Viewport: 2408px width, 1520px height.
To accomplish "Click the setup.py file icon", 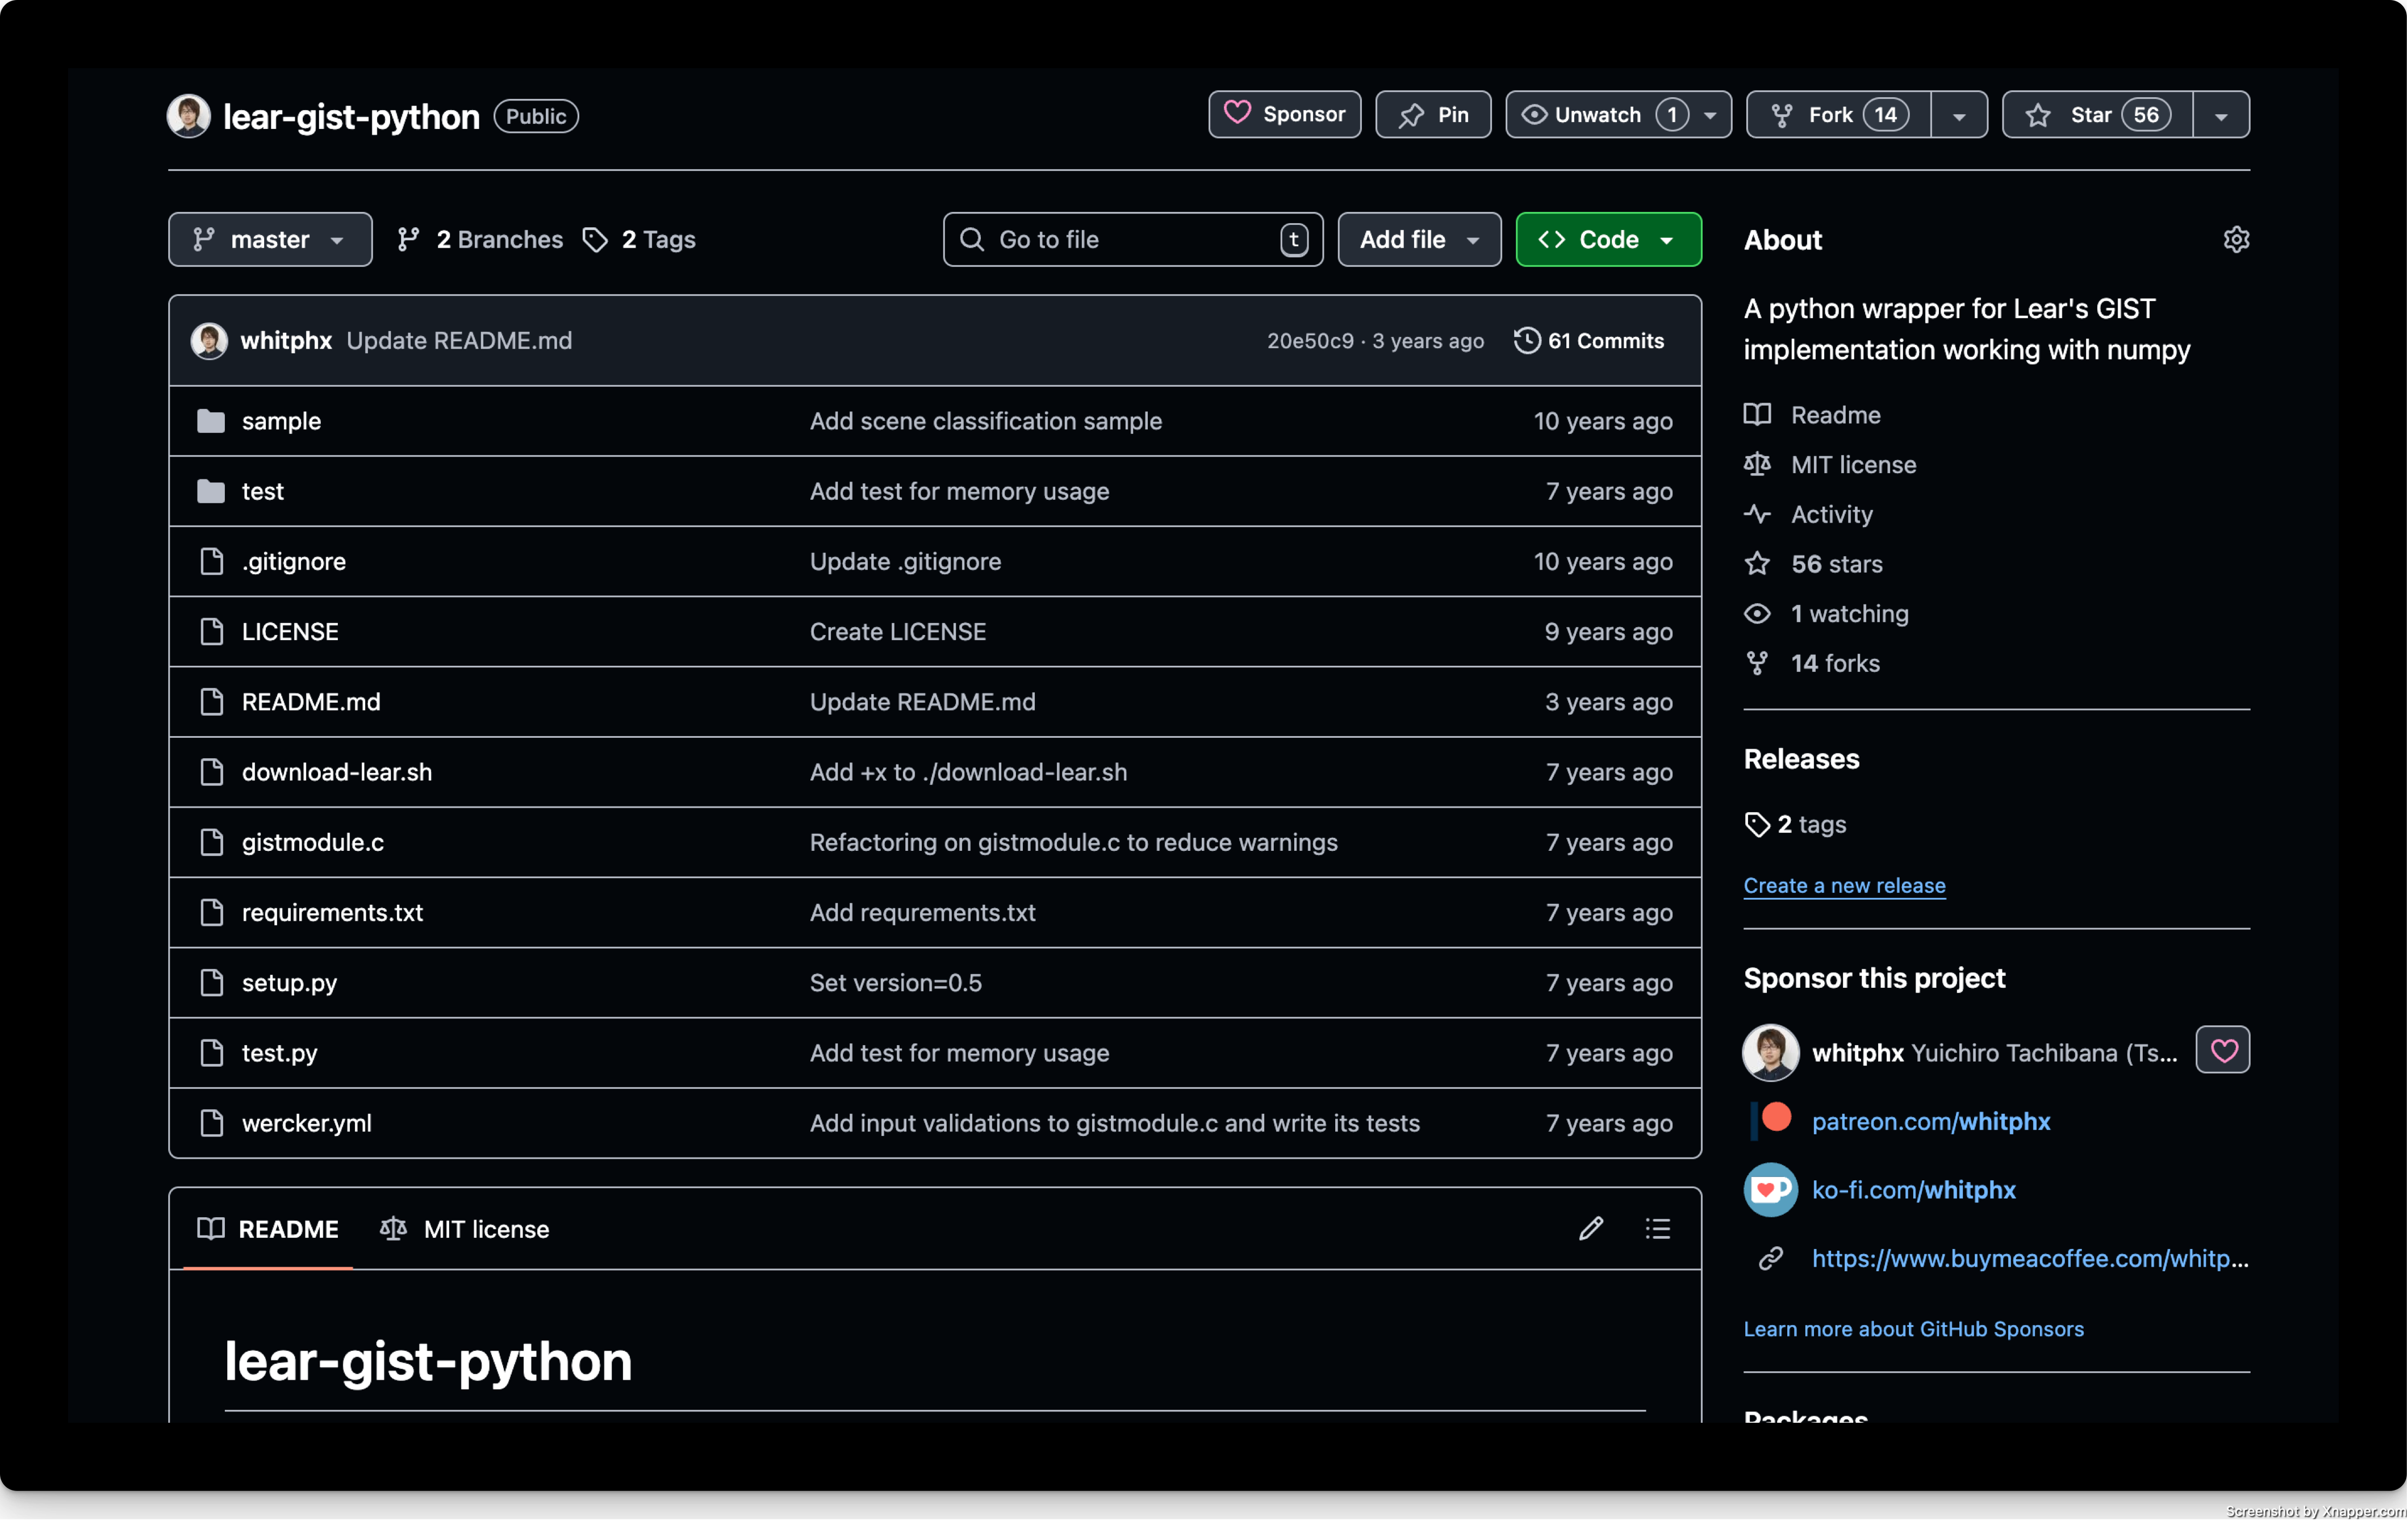I will click(212, 983).
